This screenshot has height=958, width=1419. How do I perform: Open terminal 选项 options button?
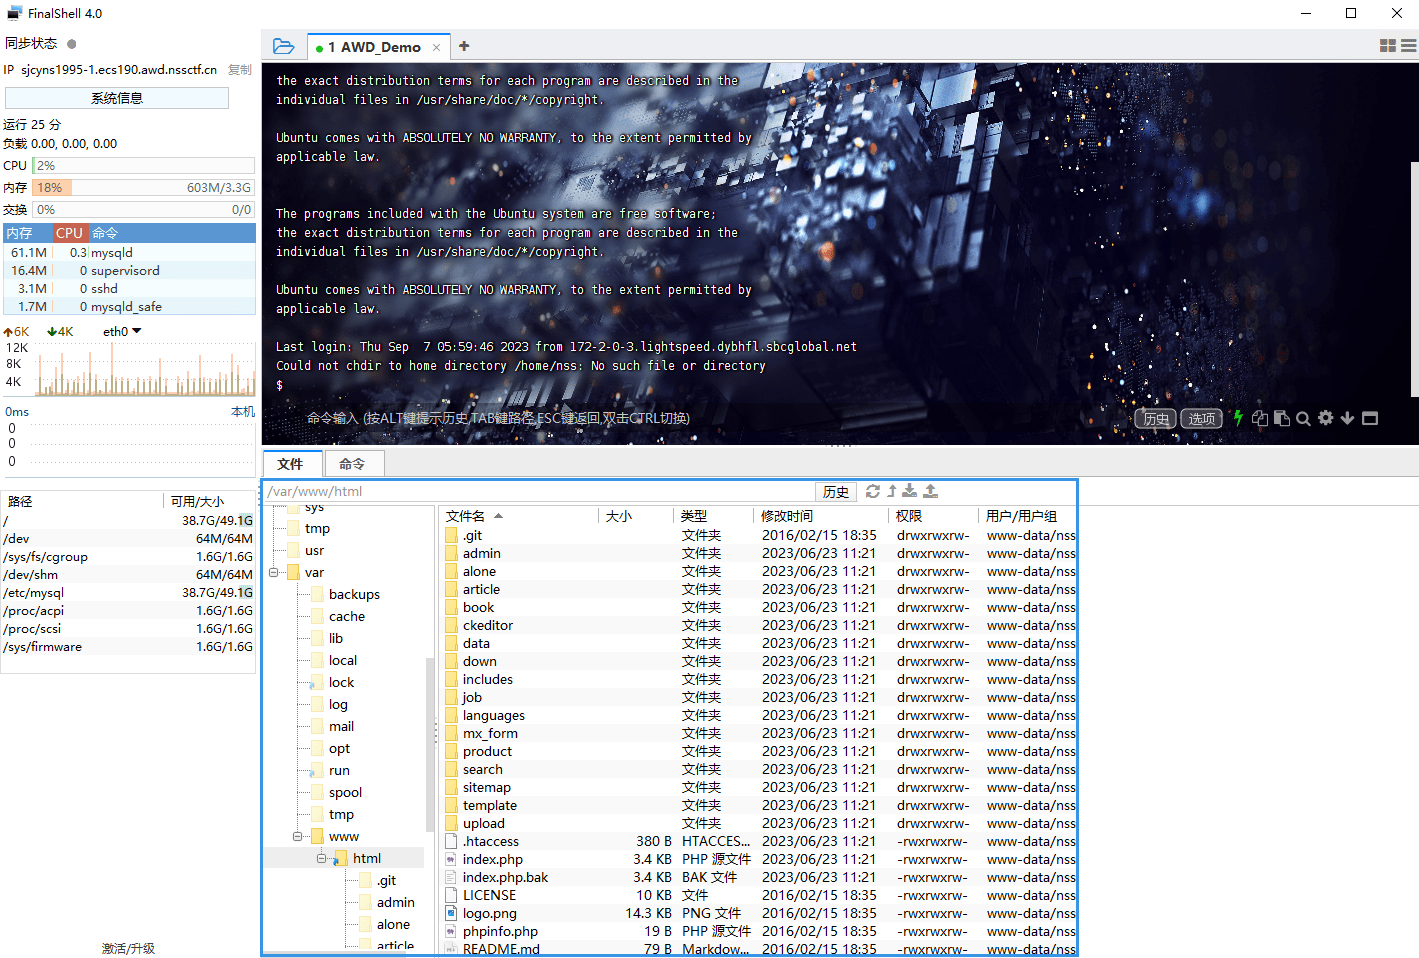tap(1202, 419)
